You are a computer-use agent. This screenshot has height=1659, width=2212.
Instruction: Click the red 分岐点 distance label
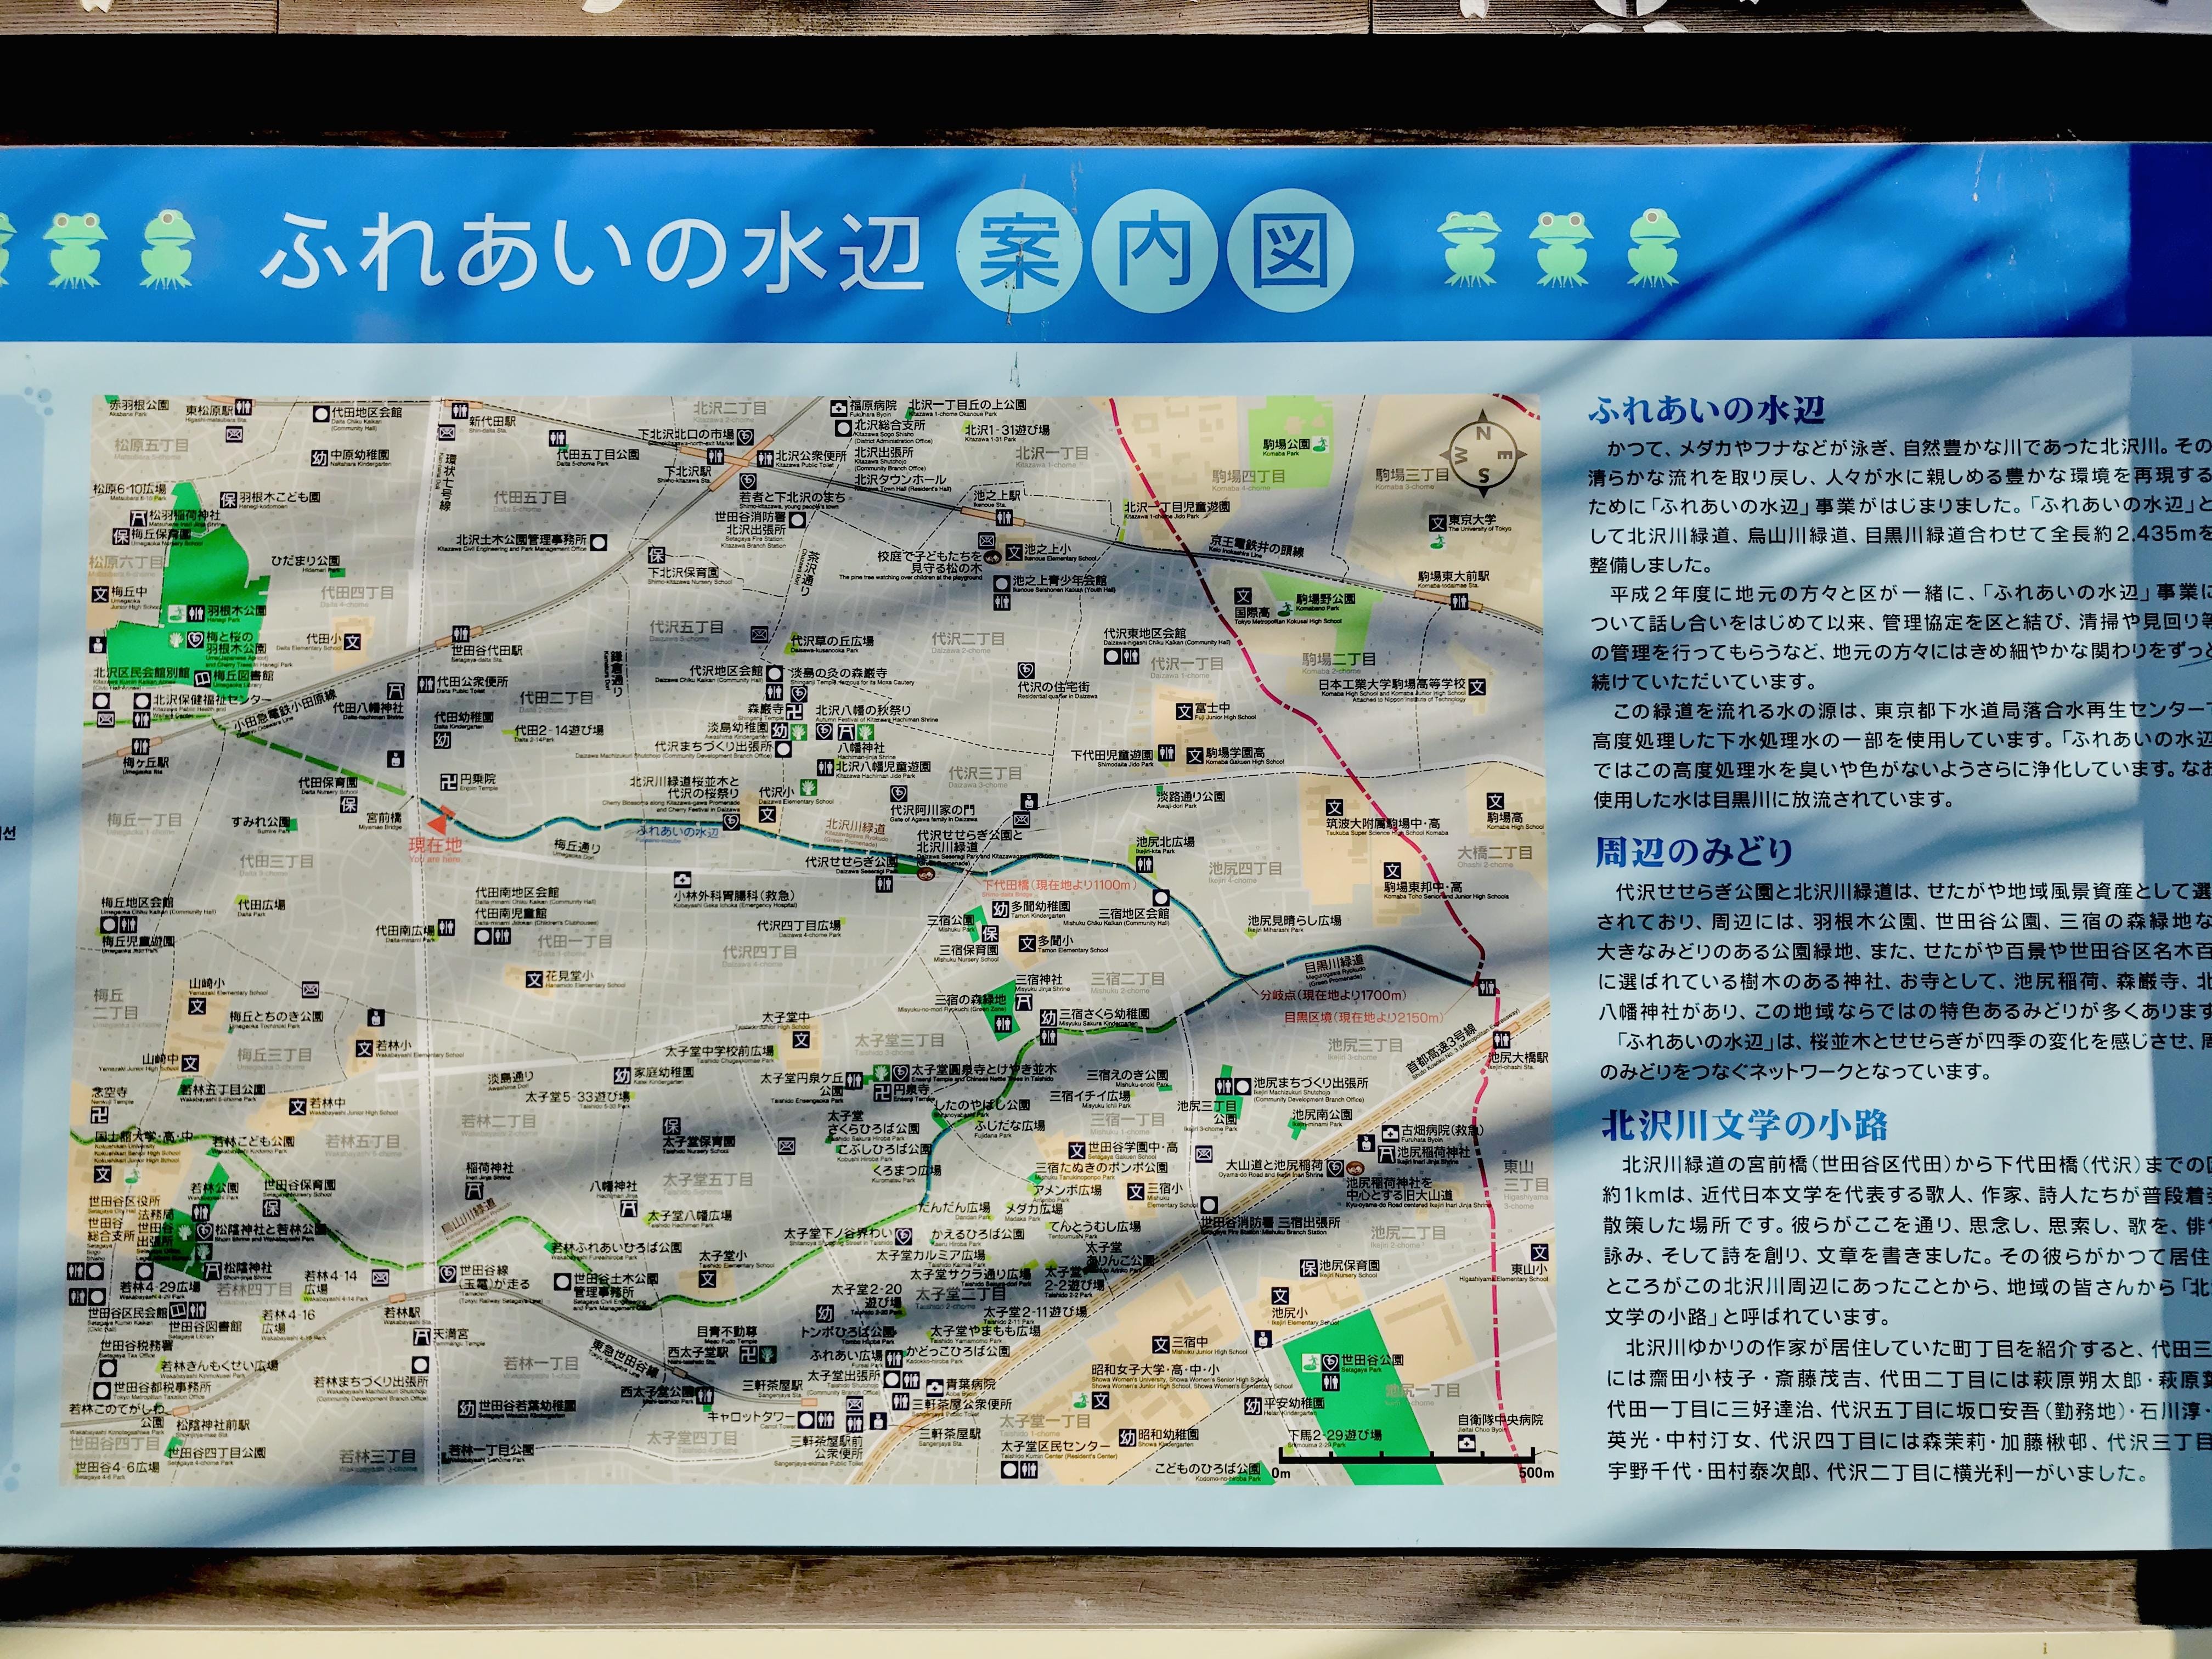pyautogui.click(x=1332, y=995)
